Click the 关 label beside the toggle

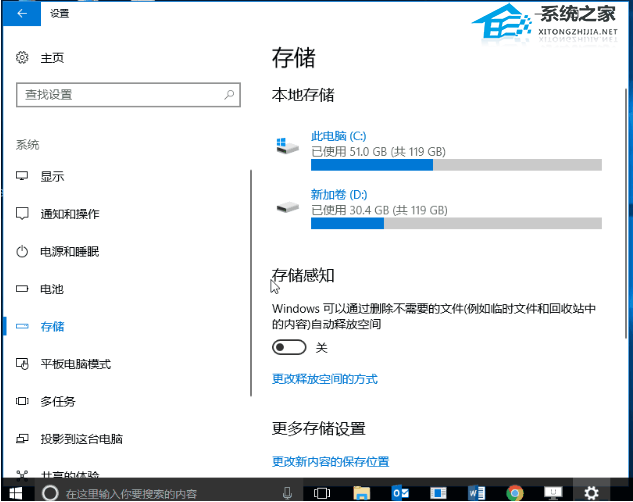coord(322,347)
